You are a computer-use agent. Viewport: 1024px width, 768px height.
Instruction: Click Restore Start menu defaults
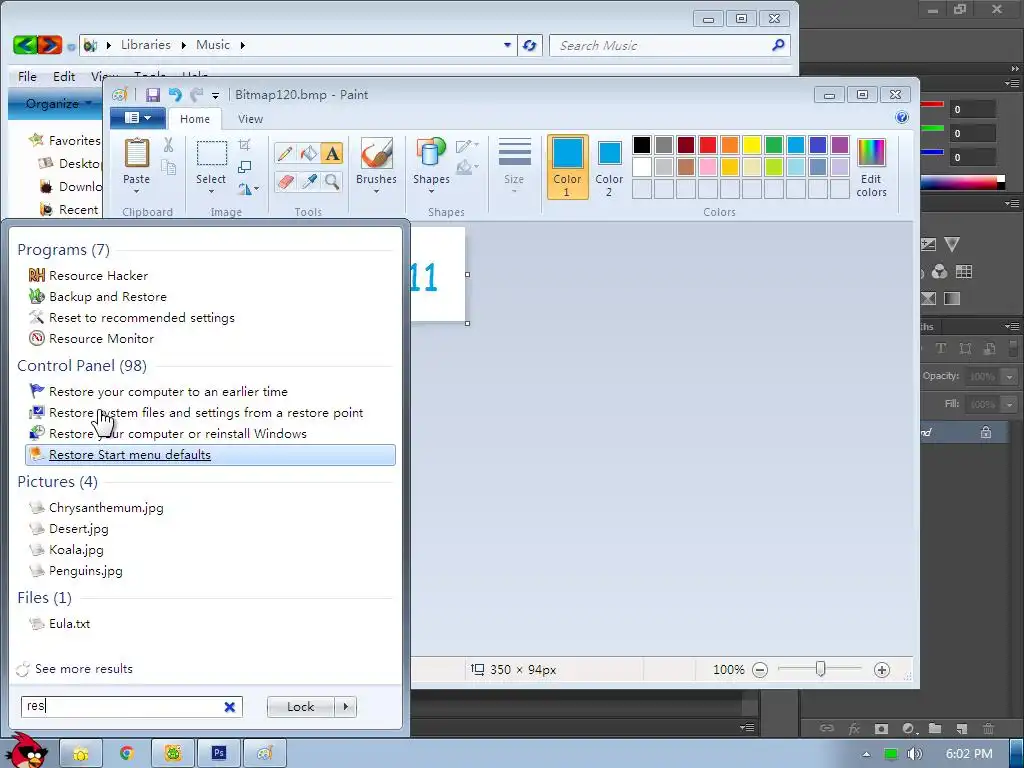point(210,455)
